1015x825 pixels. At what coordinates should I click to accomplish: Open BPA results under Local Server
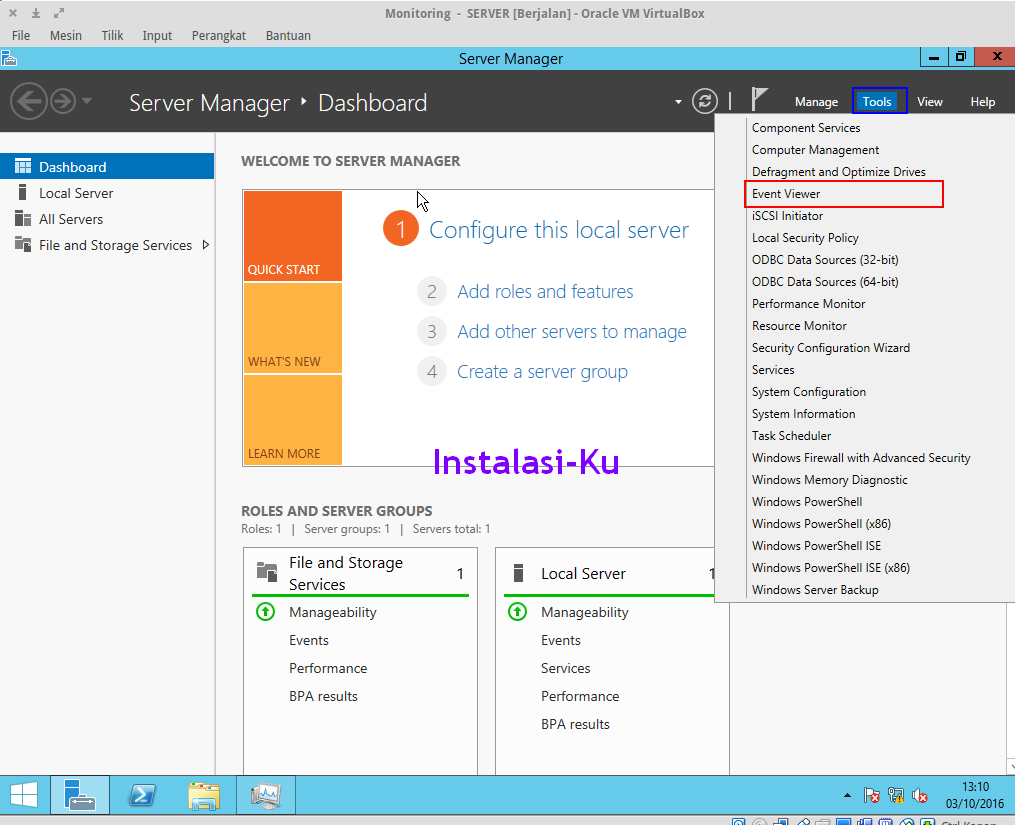575,724
